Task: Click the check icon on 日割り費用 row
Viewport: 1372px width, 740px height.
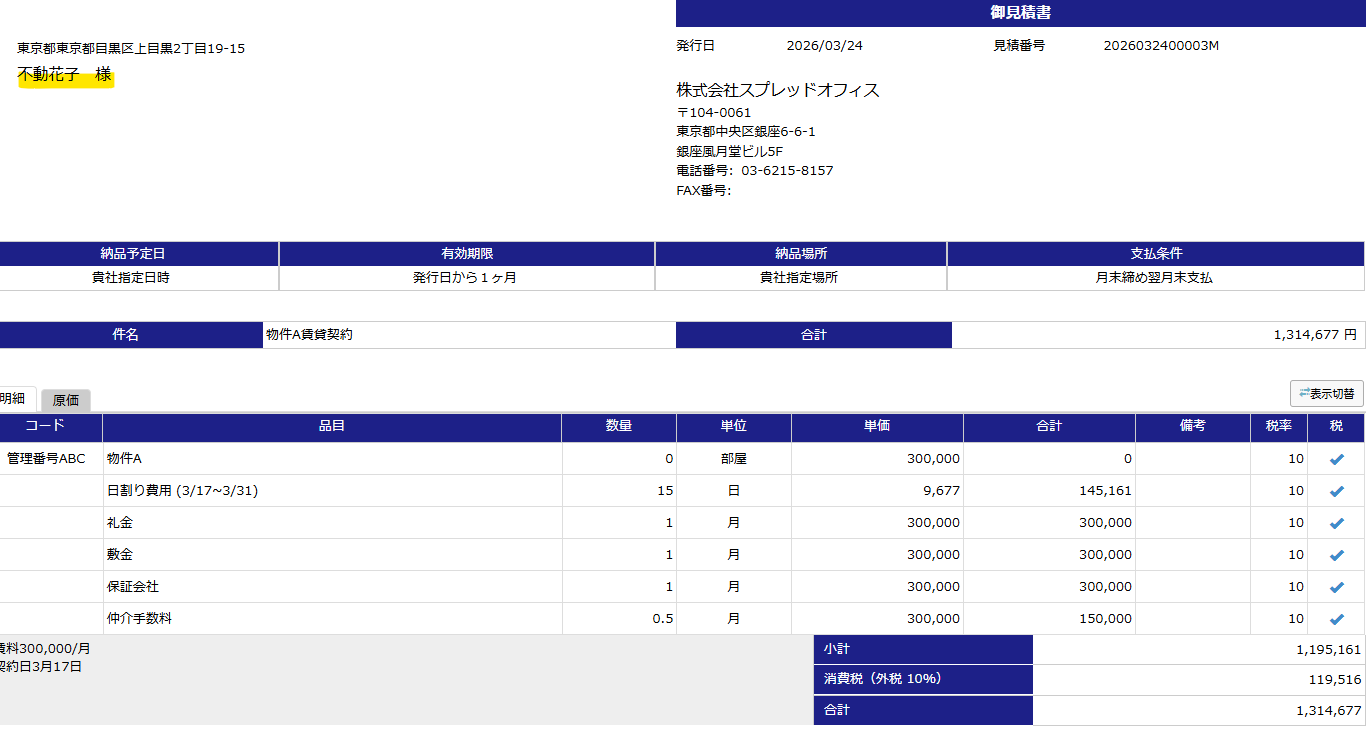Action: pos(1336,491)
